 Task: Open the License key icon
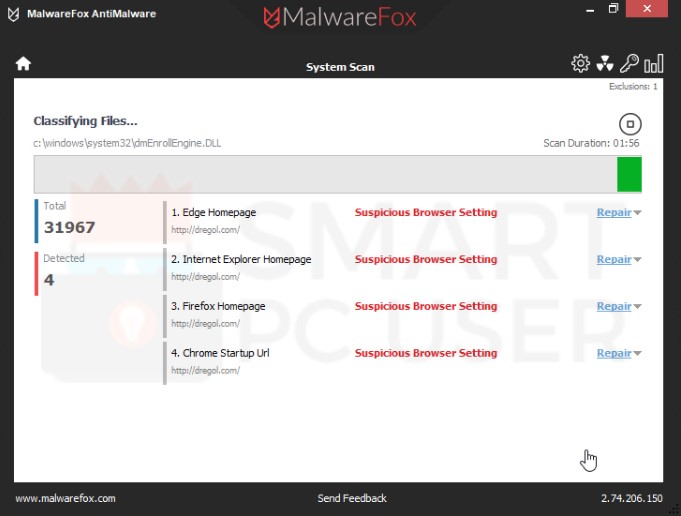(629, 63)
